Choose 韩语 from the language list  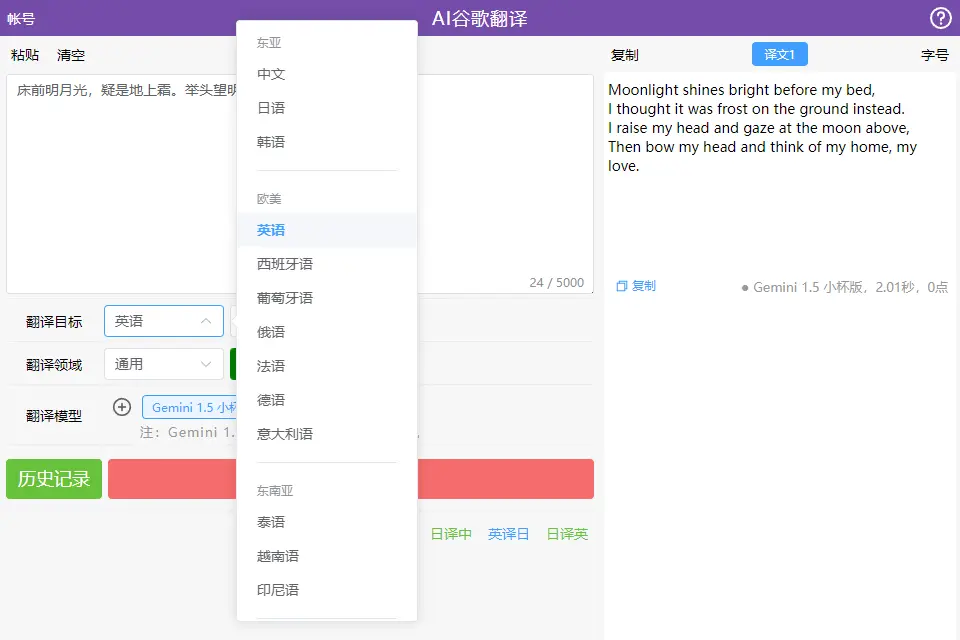click(327, 142)
